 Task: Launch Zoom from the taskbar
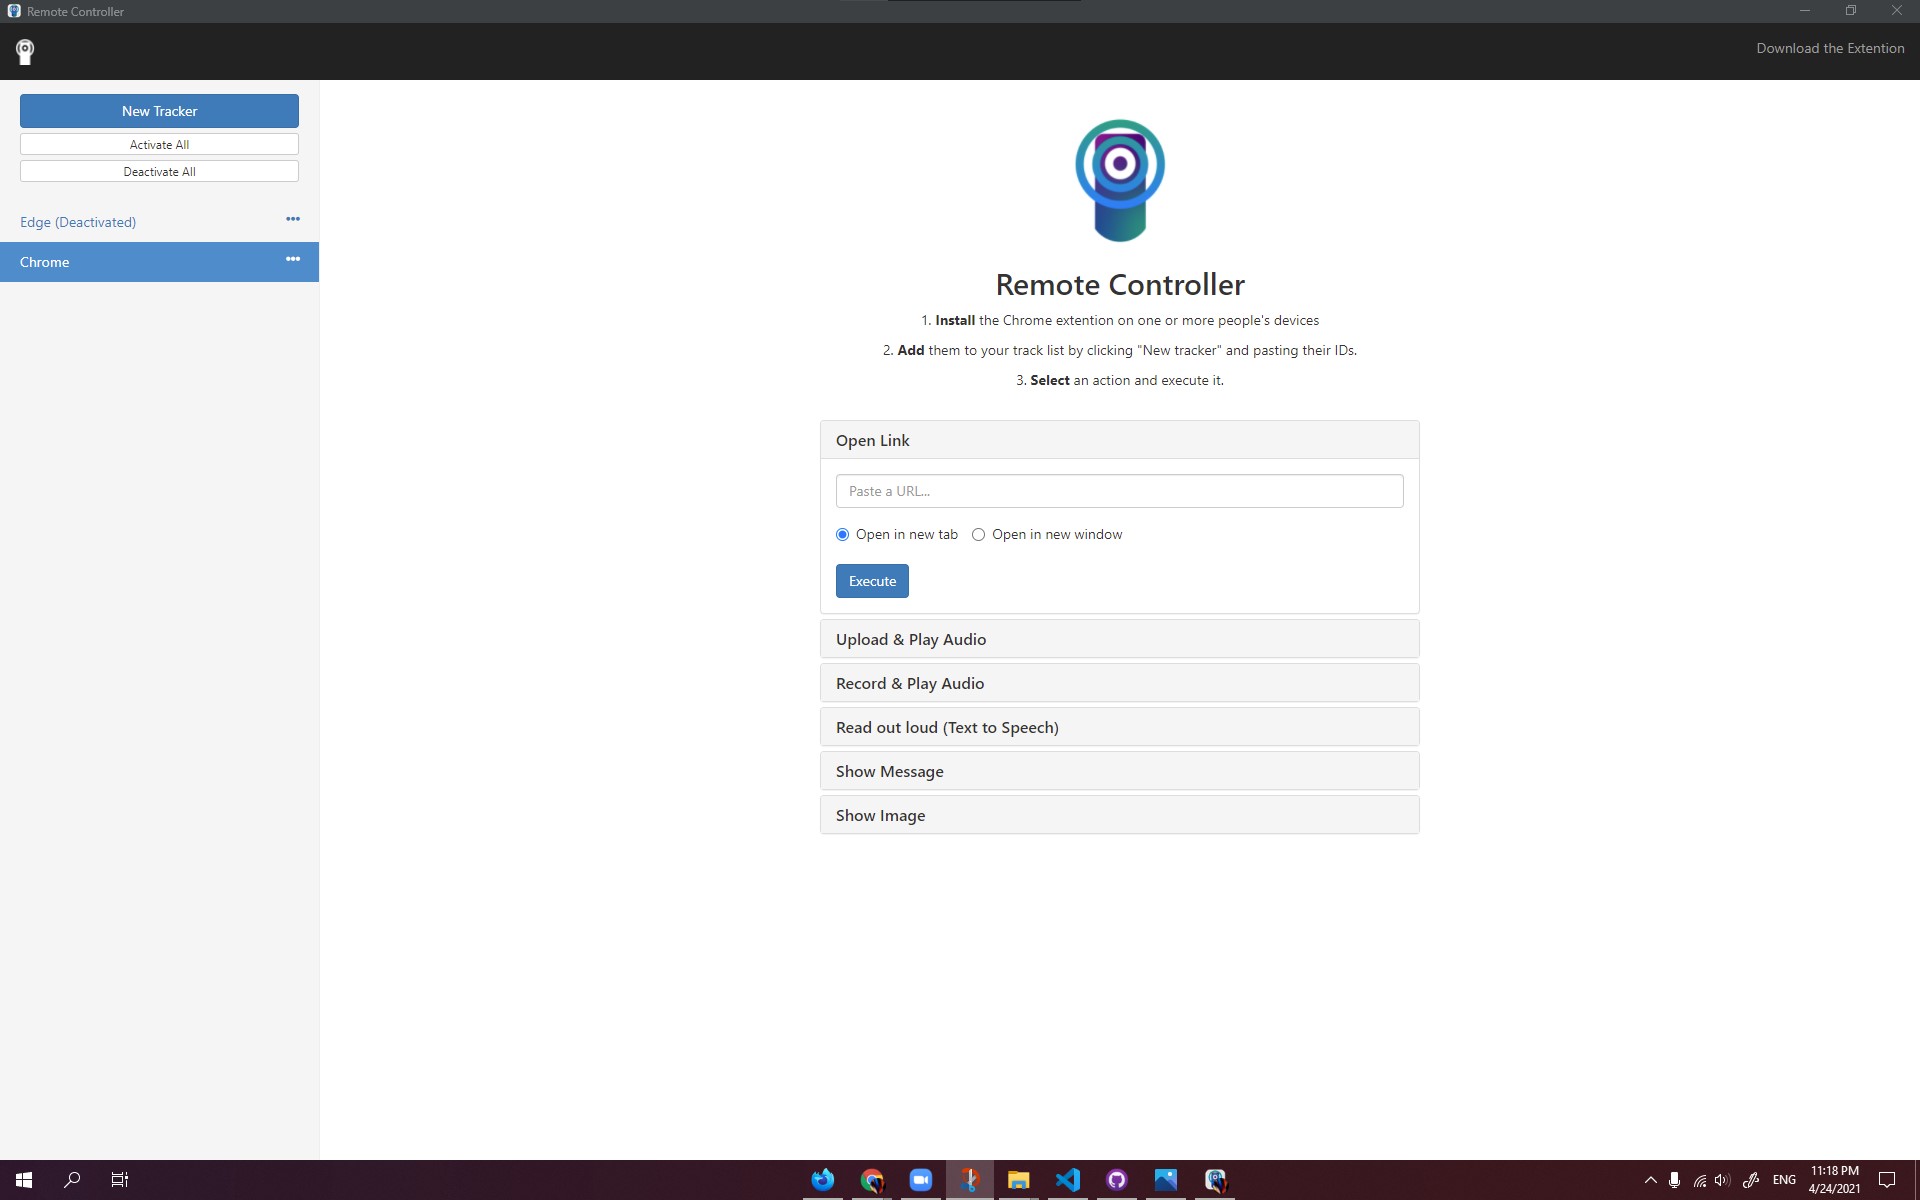(x=921, y=1180)
